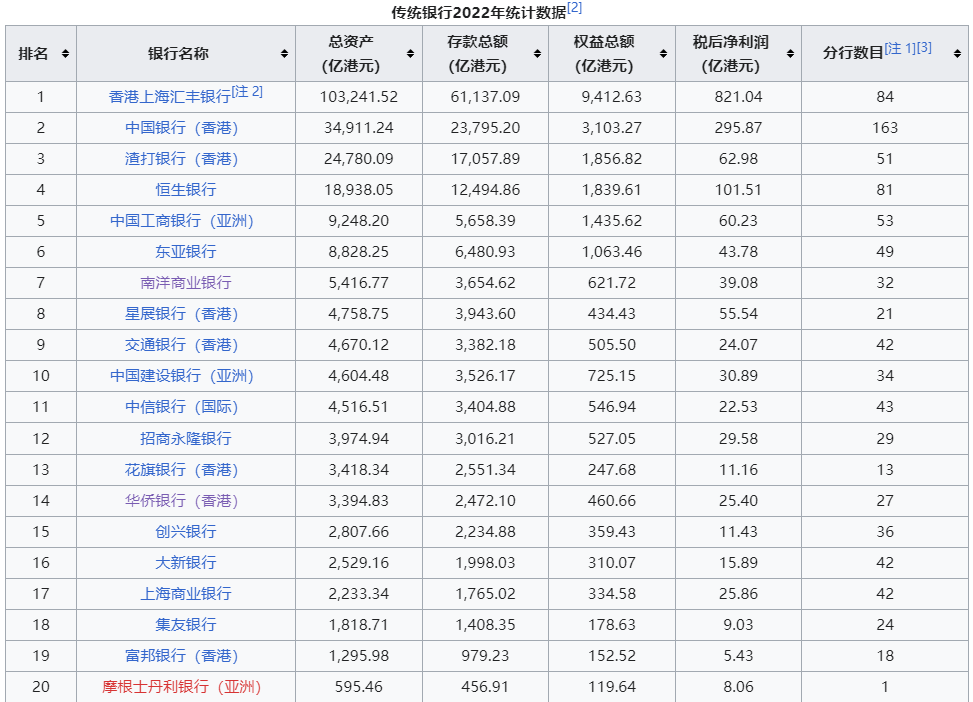Select the total assets value 4,670.12

pyautogui.click(x=359, y=345)
